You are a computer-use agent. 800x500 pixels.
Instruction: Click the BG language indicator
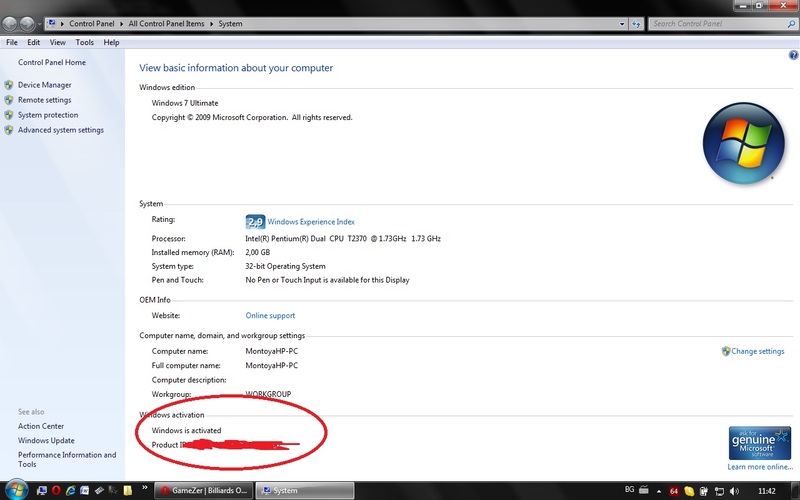click(630, 489)
